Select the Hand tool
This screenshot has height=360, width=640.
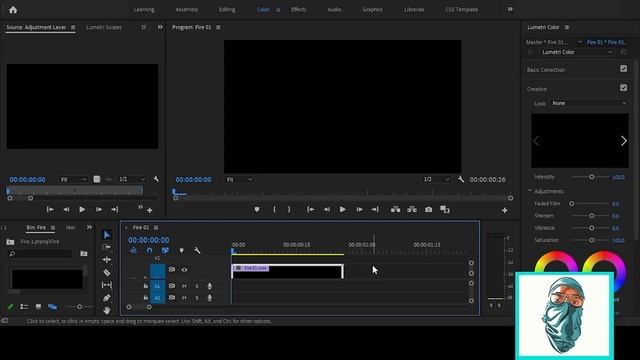pyautogui.click(x=107, y=310)
